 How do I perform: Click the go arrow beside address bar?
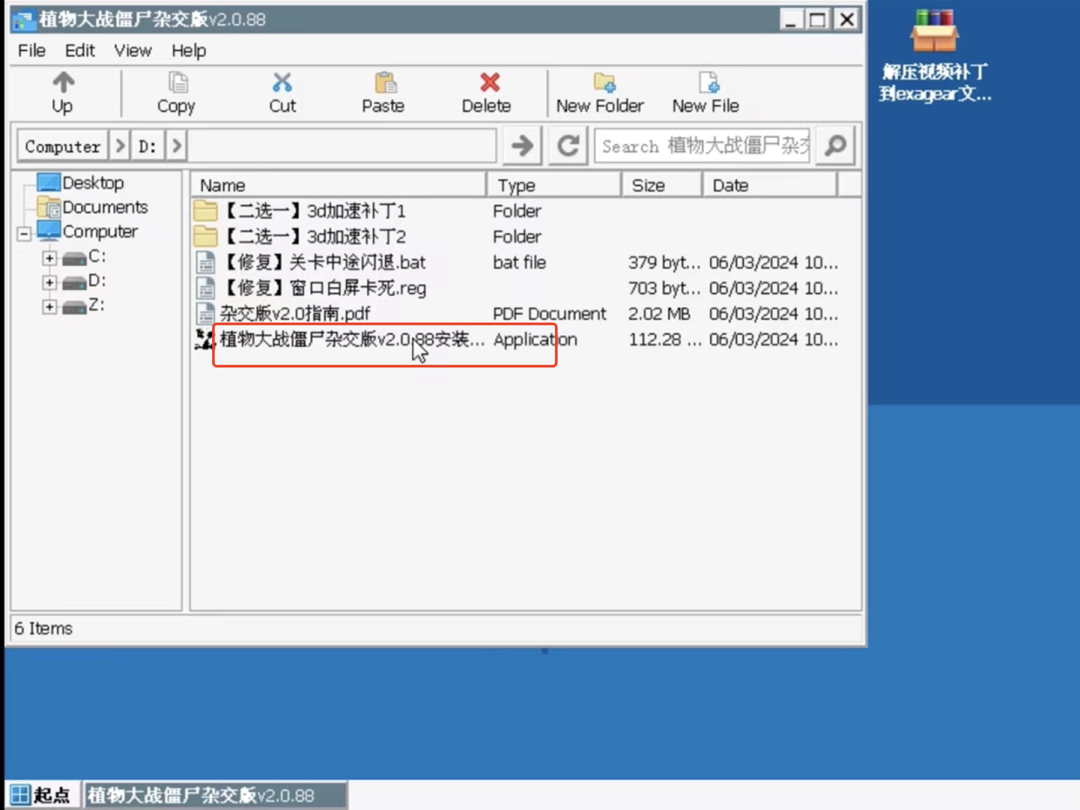522,146
